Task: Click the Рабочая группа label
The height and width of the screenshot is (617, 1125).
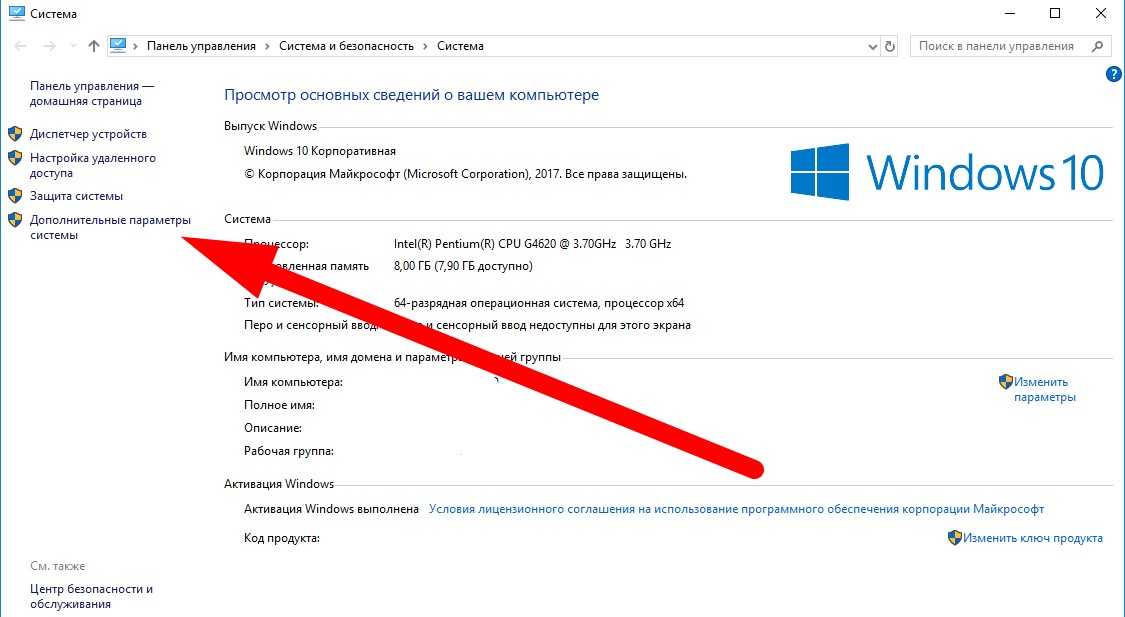Action: point(288,451)
